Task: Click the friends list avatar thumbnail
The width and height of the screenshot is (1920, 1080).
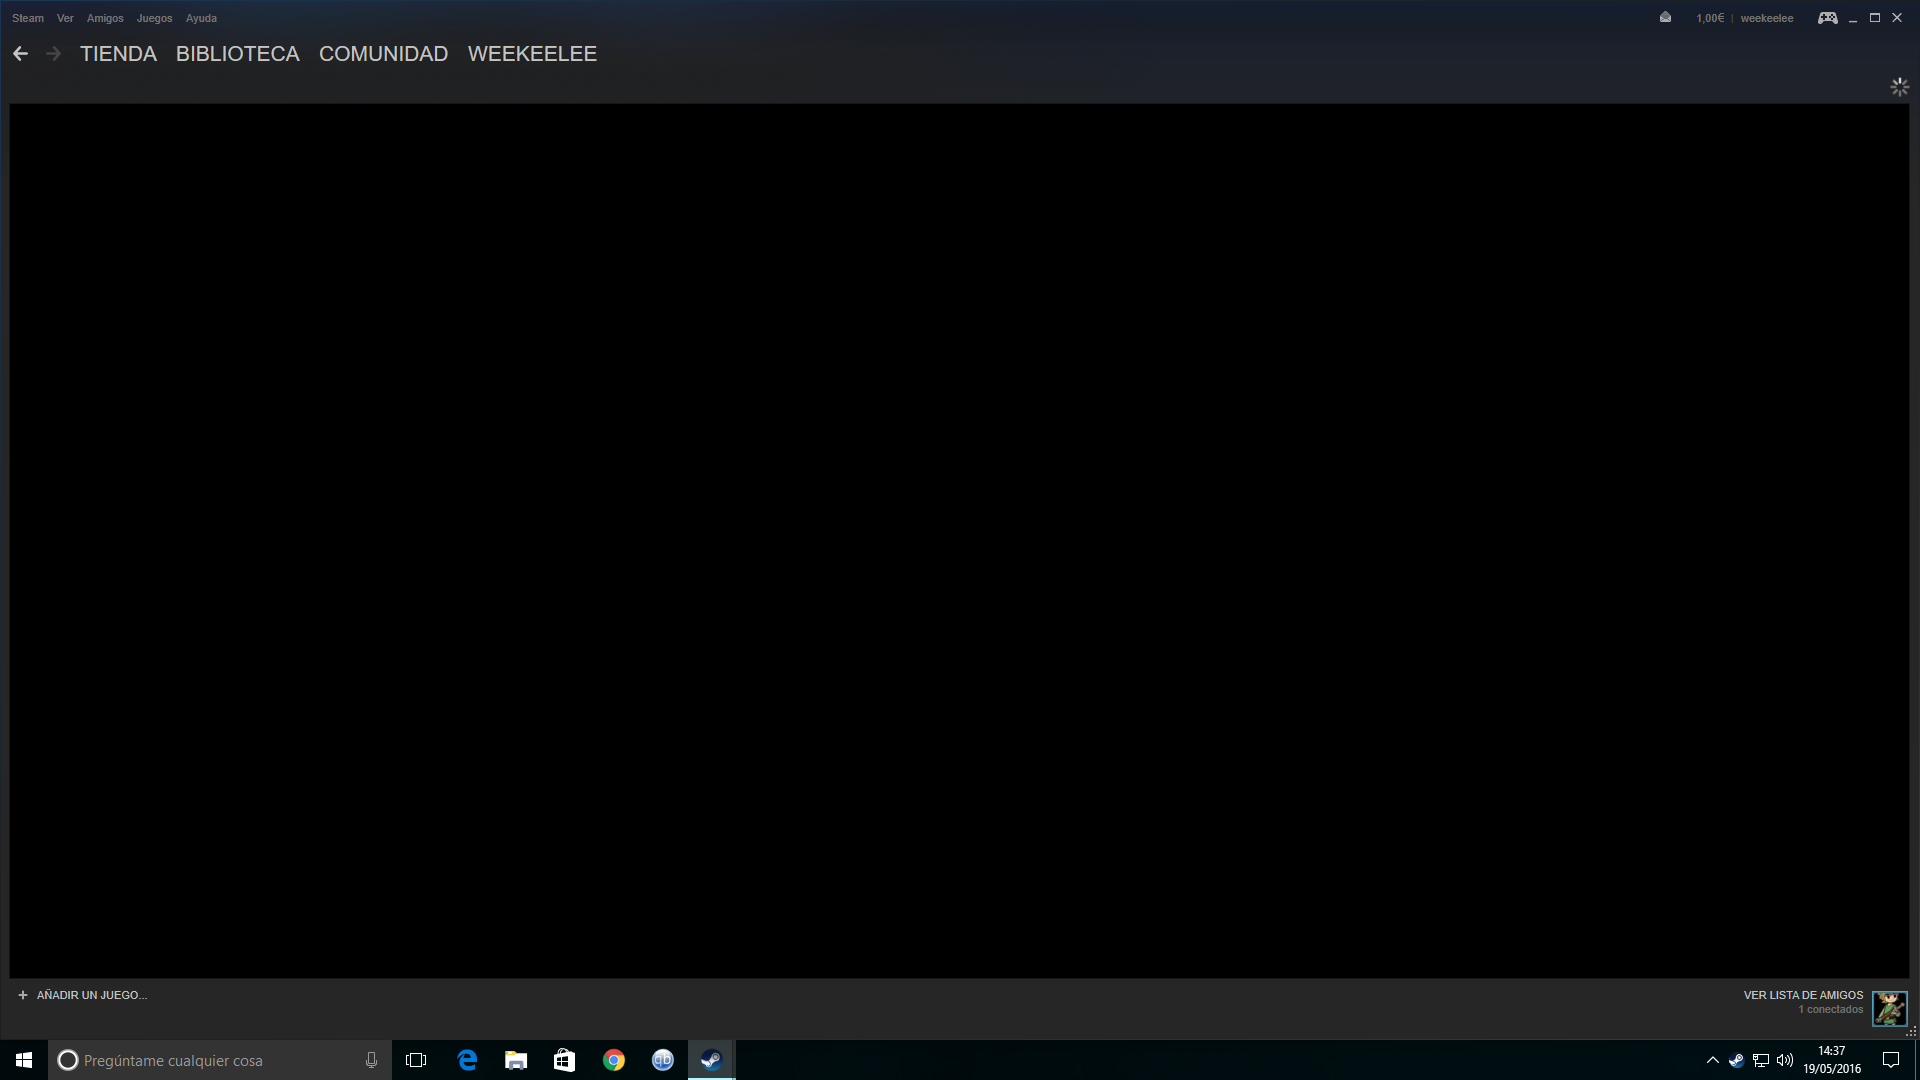Action: tap(1889, 1008)
